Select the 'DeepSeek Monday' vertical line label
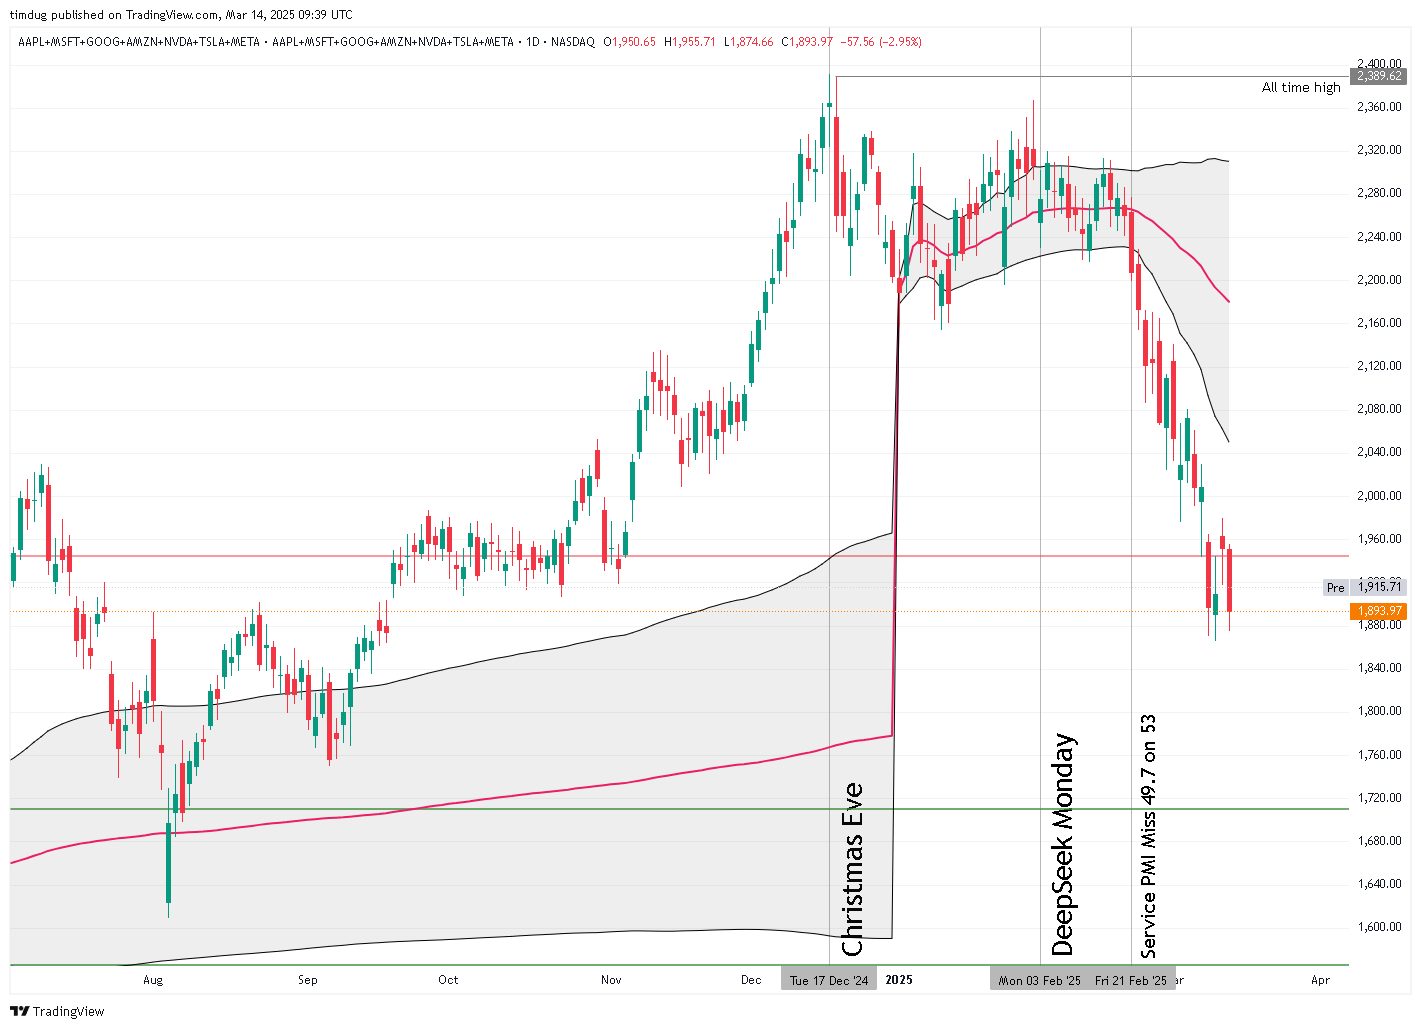The image size is (1421, 1029). click(x=1063, y=845)
